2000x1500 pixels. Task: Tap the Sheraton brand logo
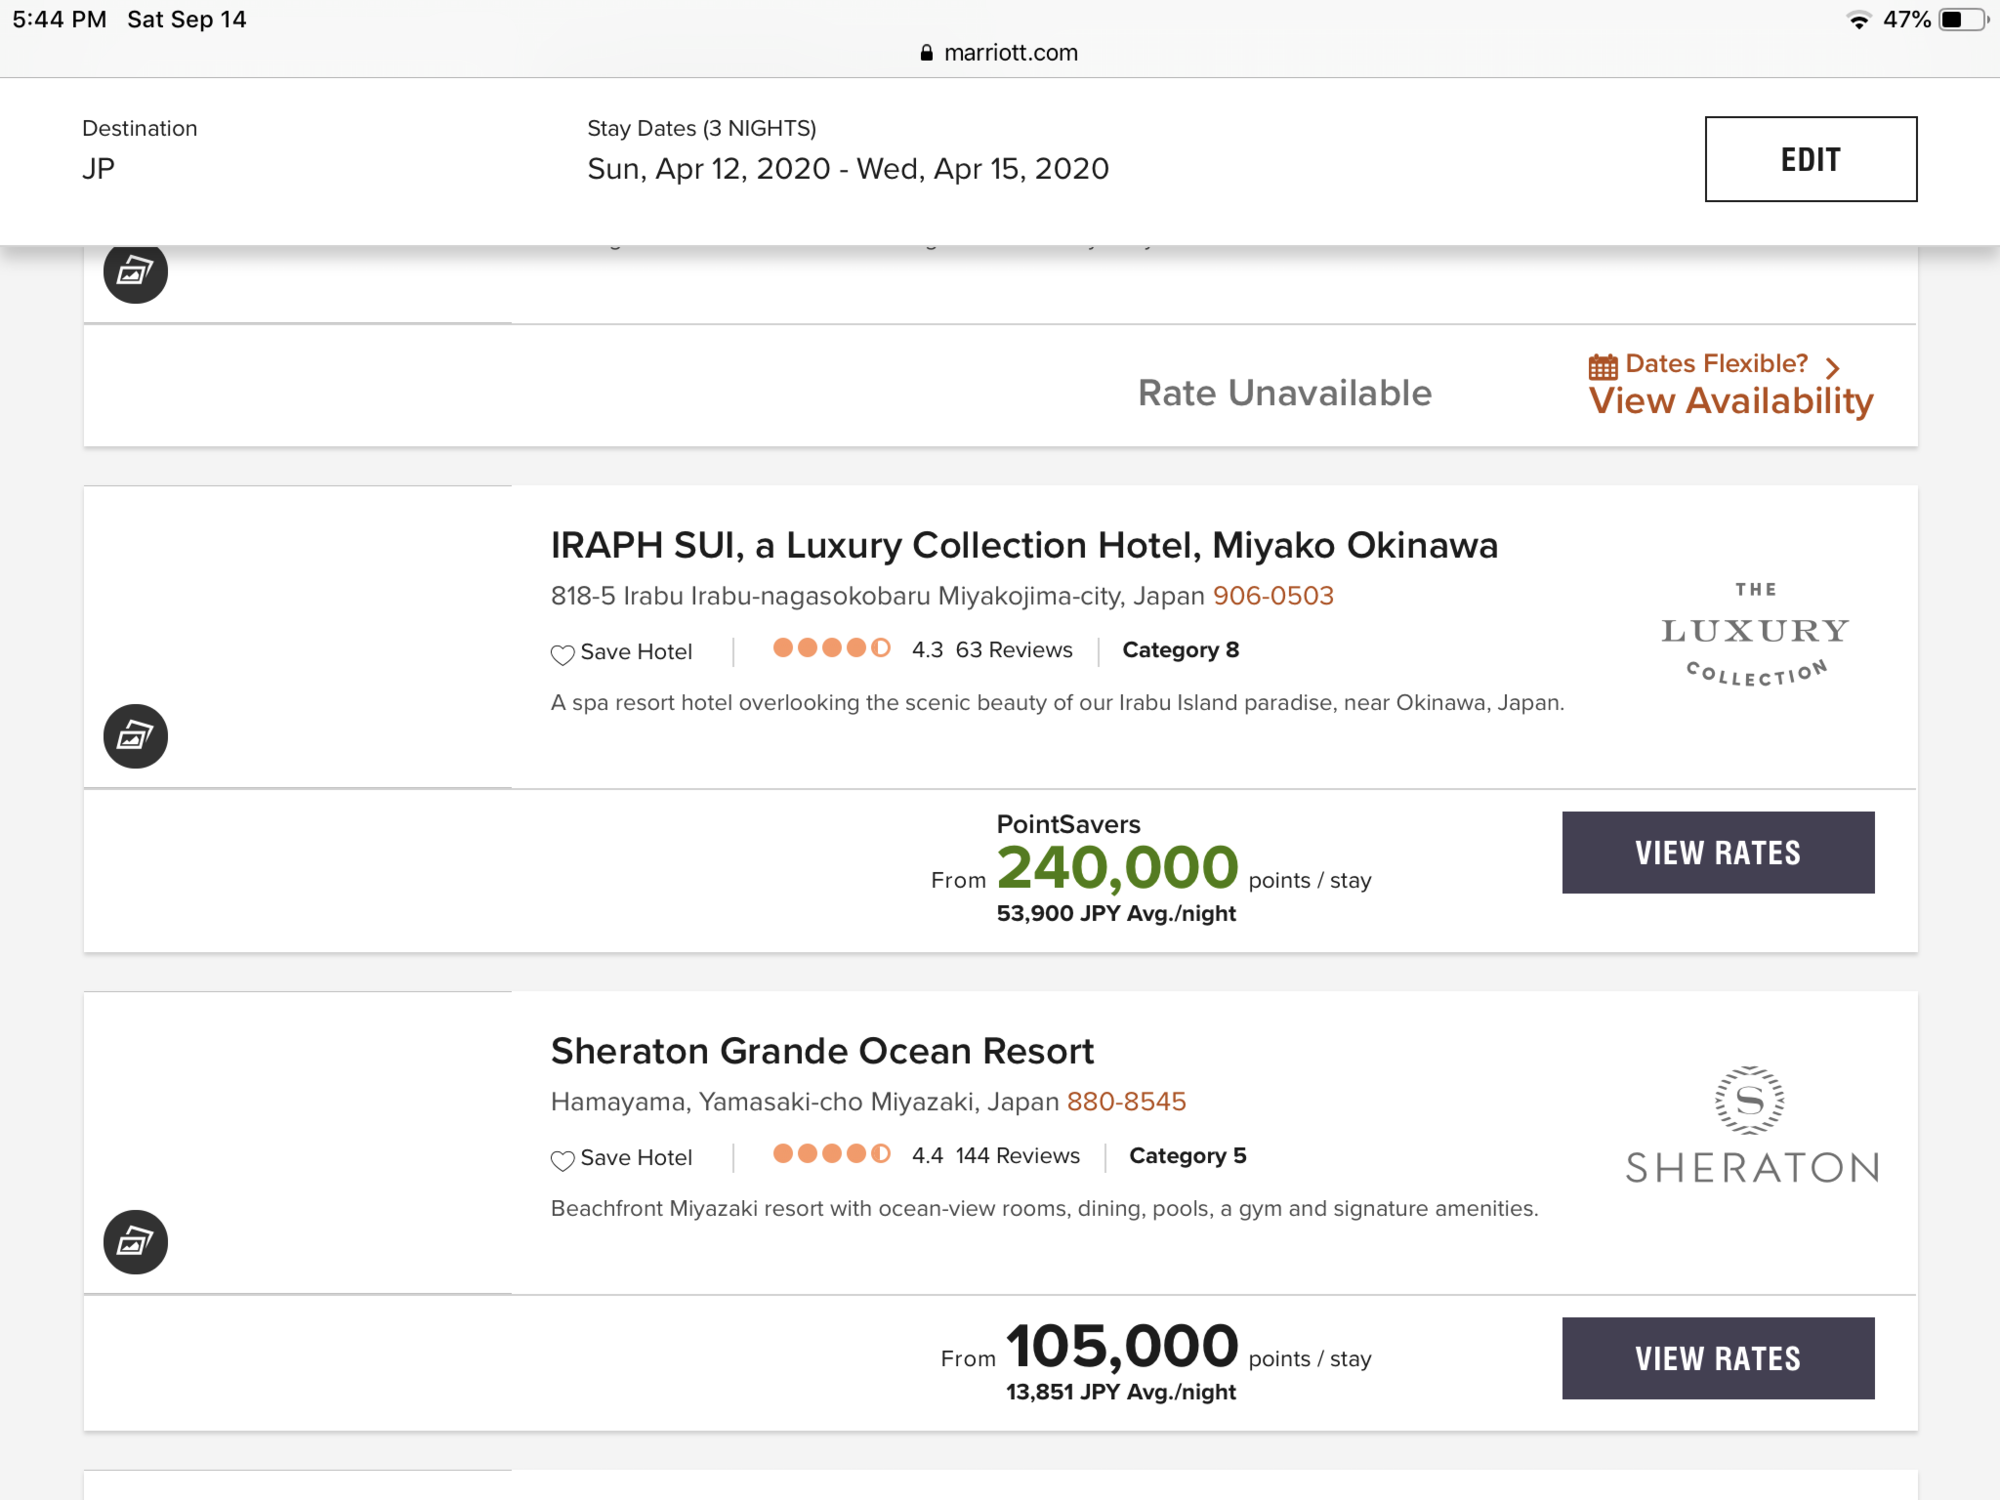click(x=1751, y=1125)
